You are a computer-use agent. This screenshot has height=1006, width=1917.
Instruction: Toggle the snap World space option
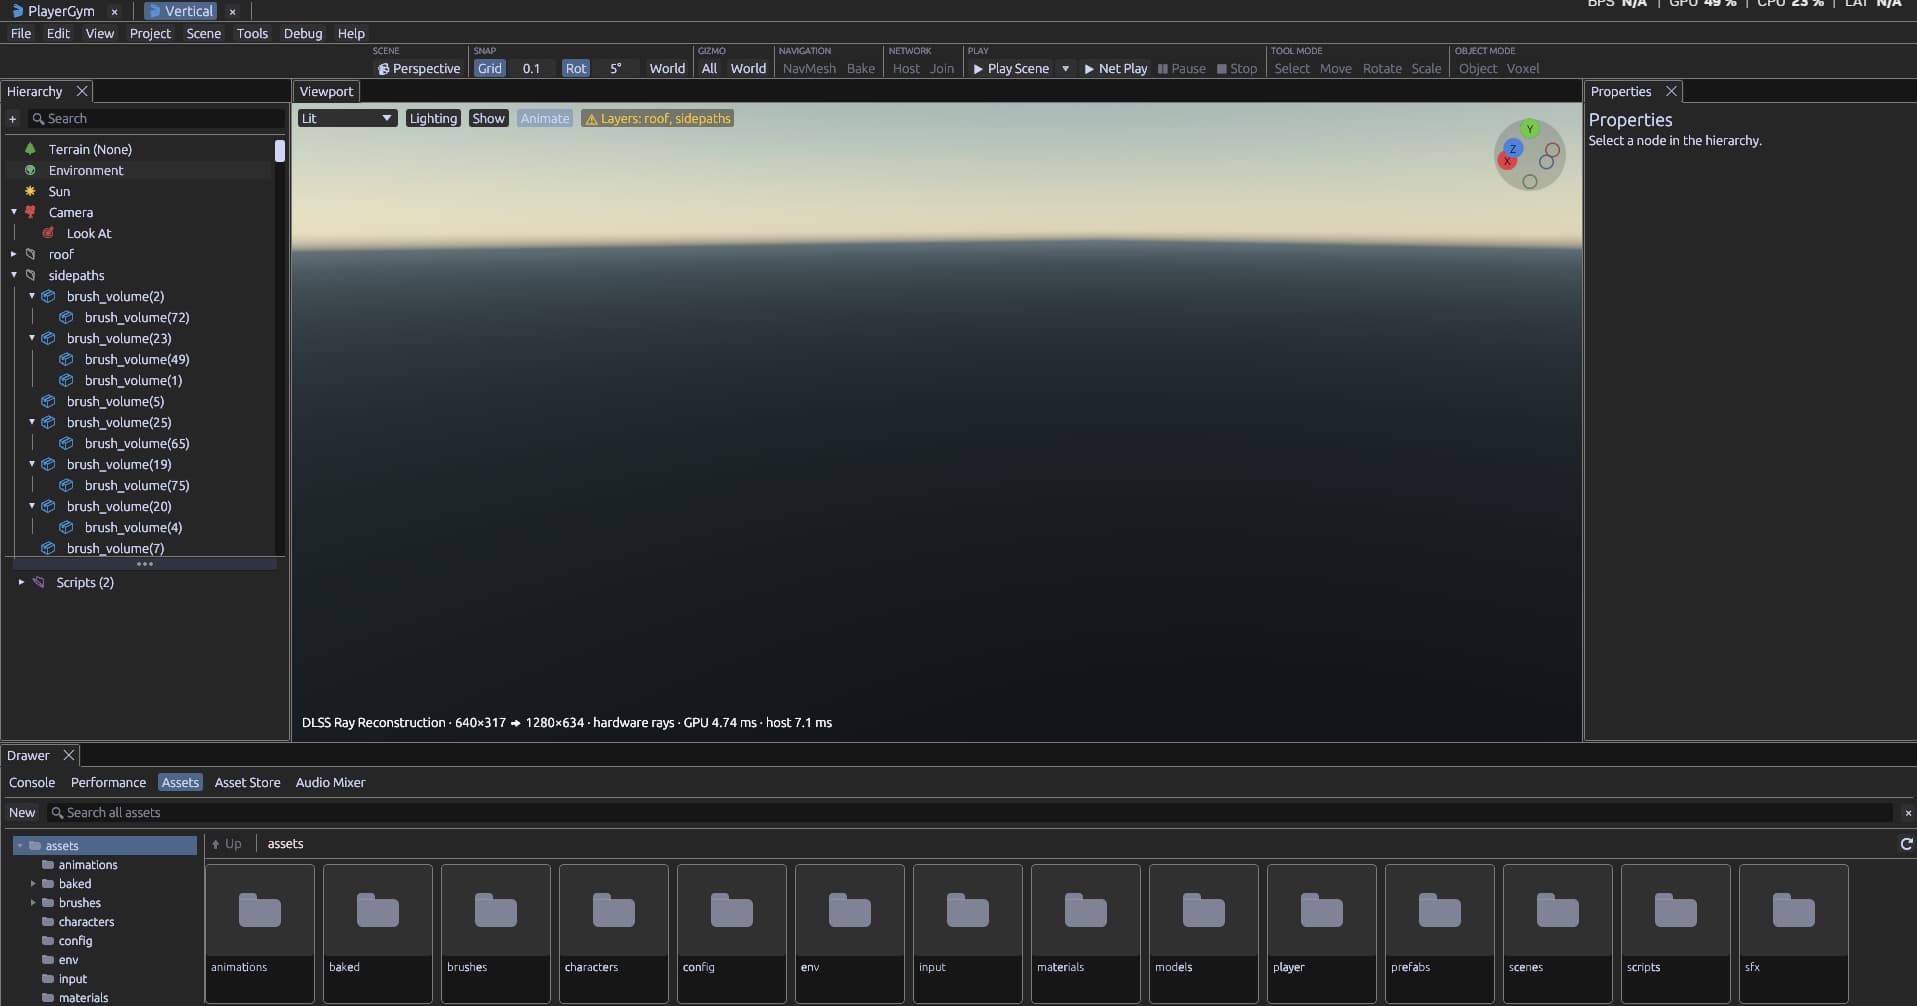coord(667,69)
